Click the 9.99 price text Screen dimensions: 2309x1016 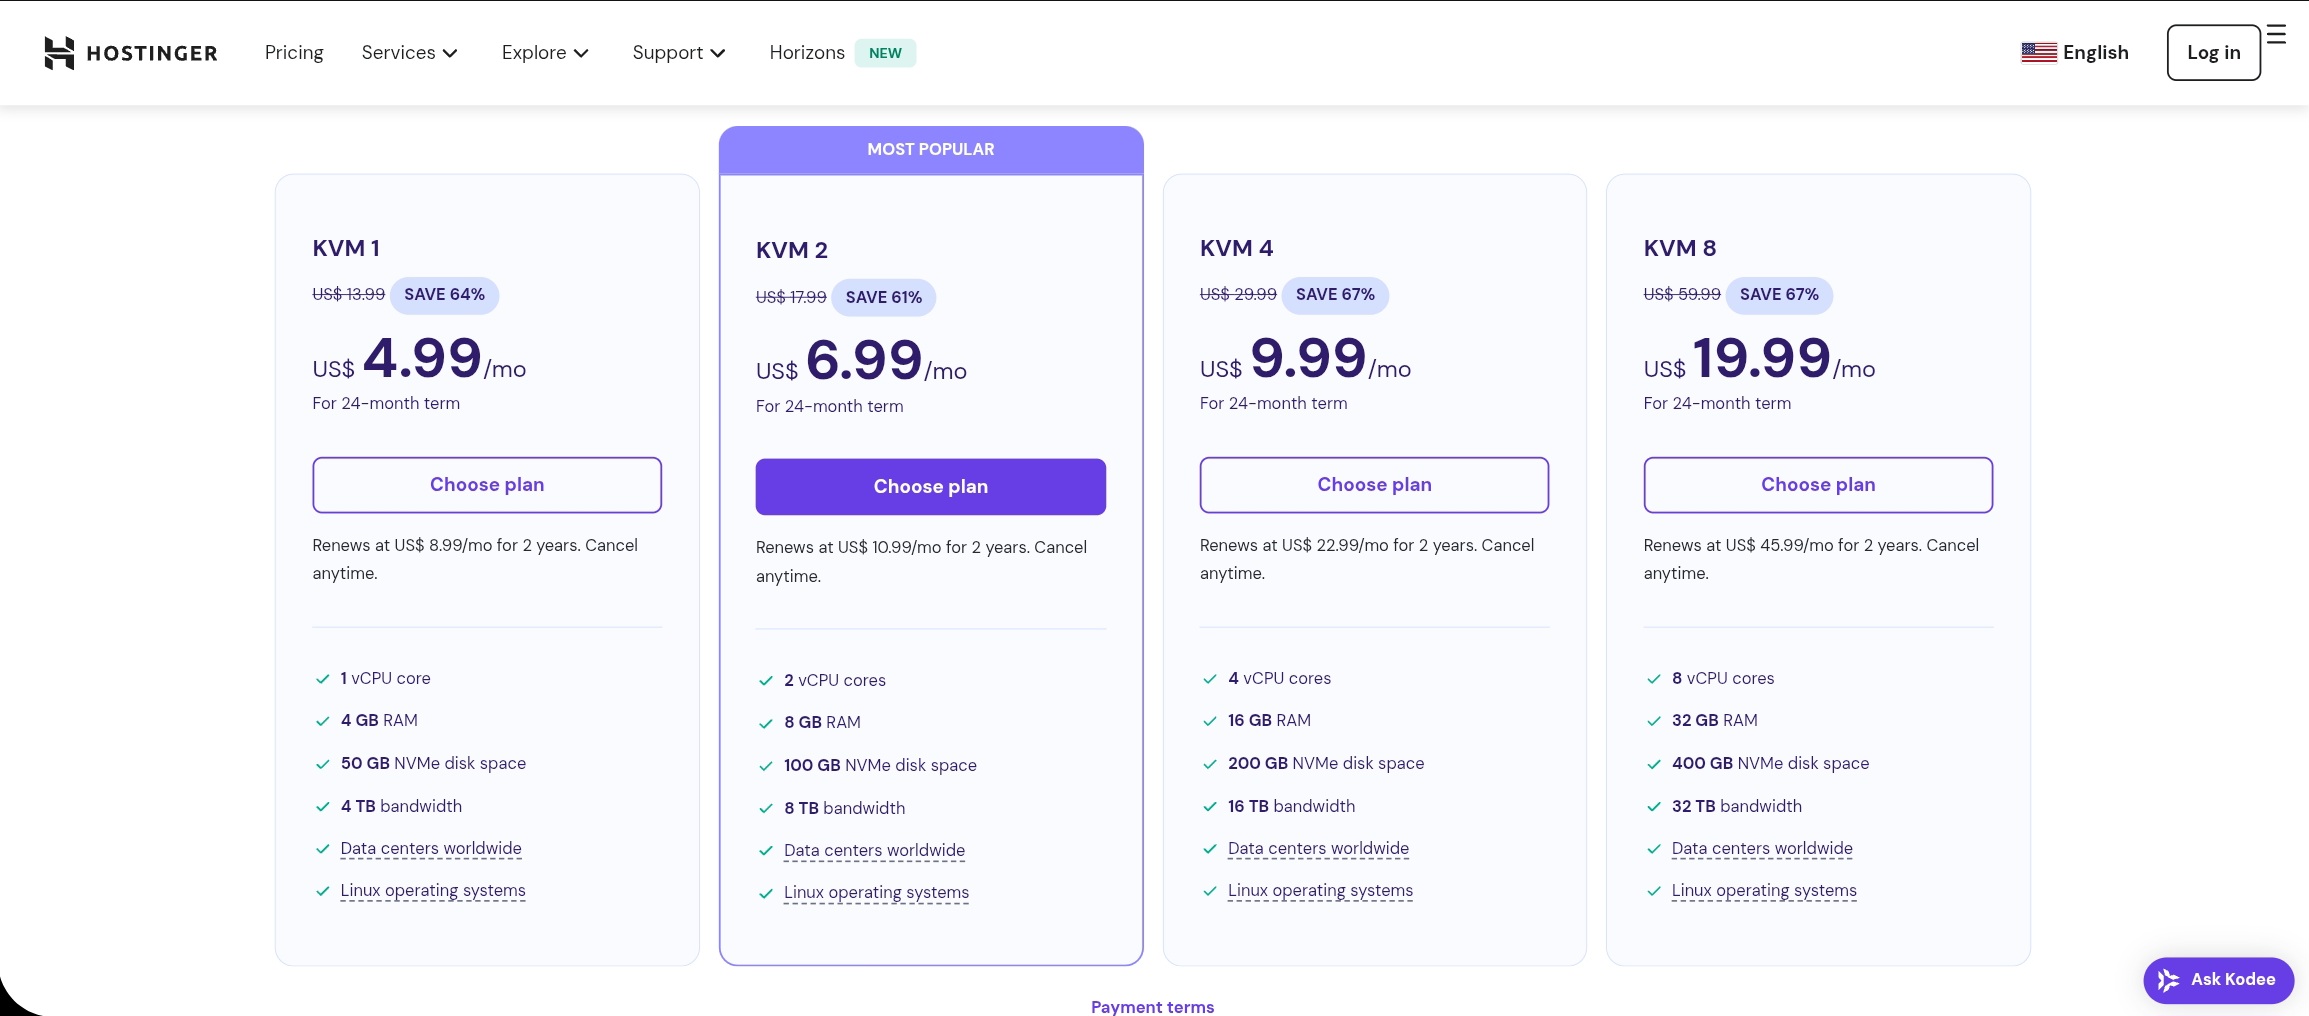click(x=1308, y=358)
